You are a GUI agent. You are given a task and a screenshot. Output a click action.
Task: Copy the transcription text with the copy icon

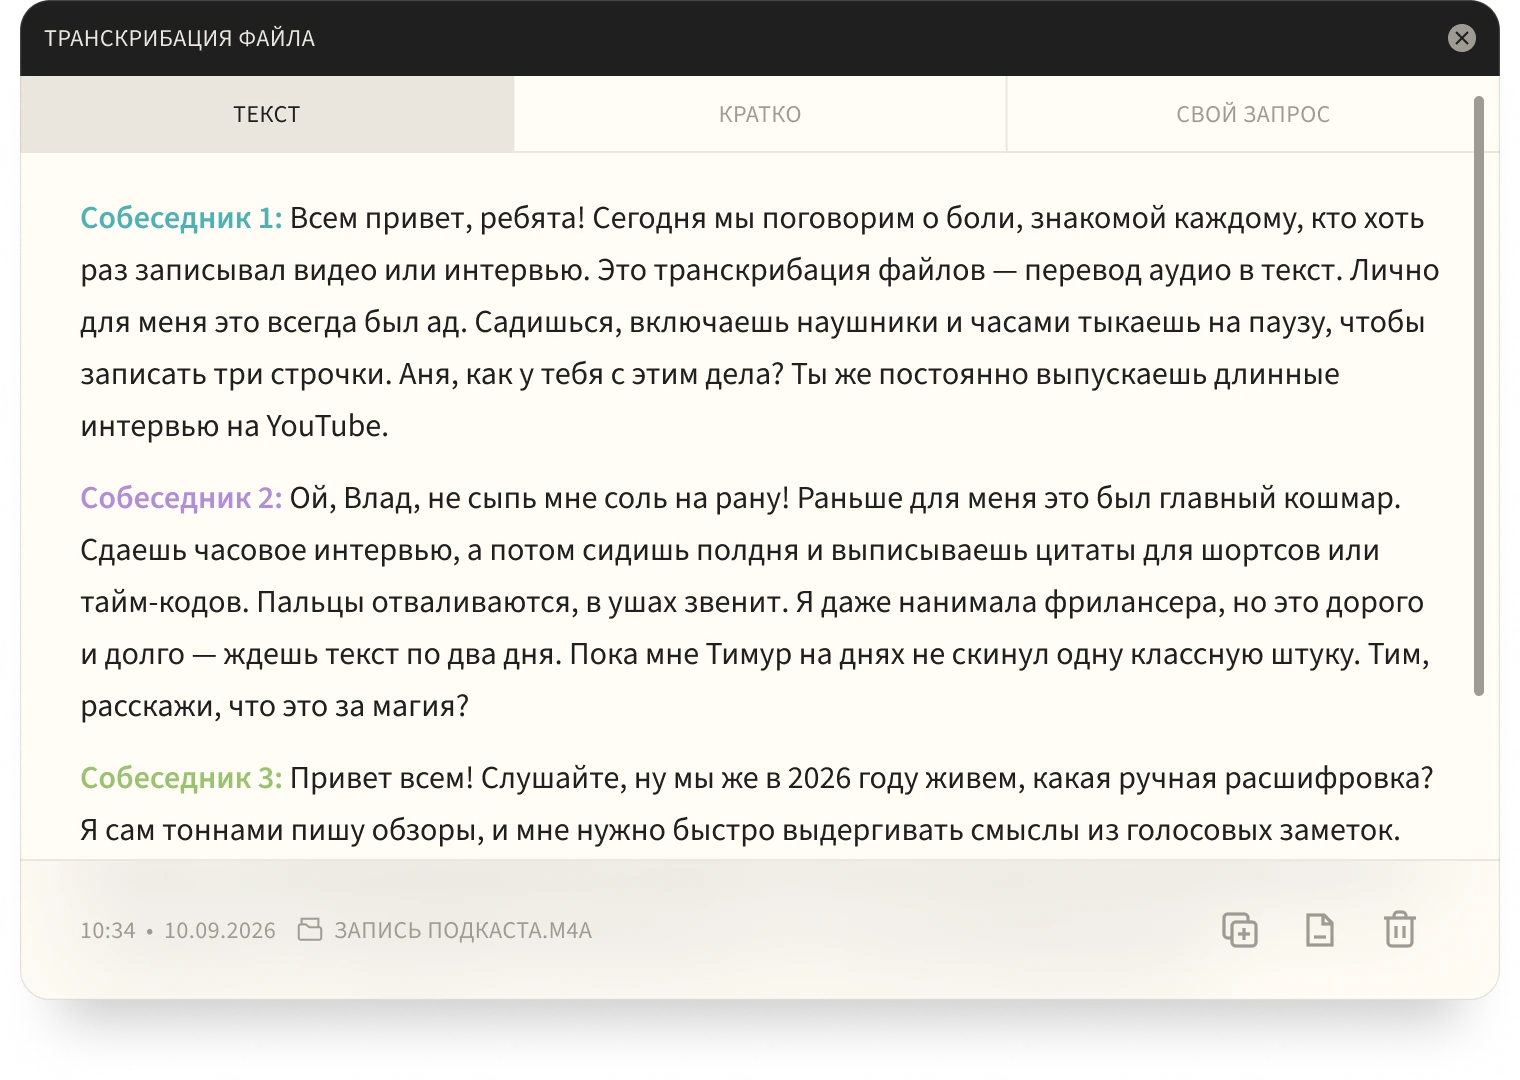pyautogui.click(x=1240, y=930)
